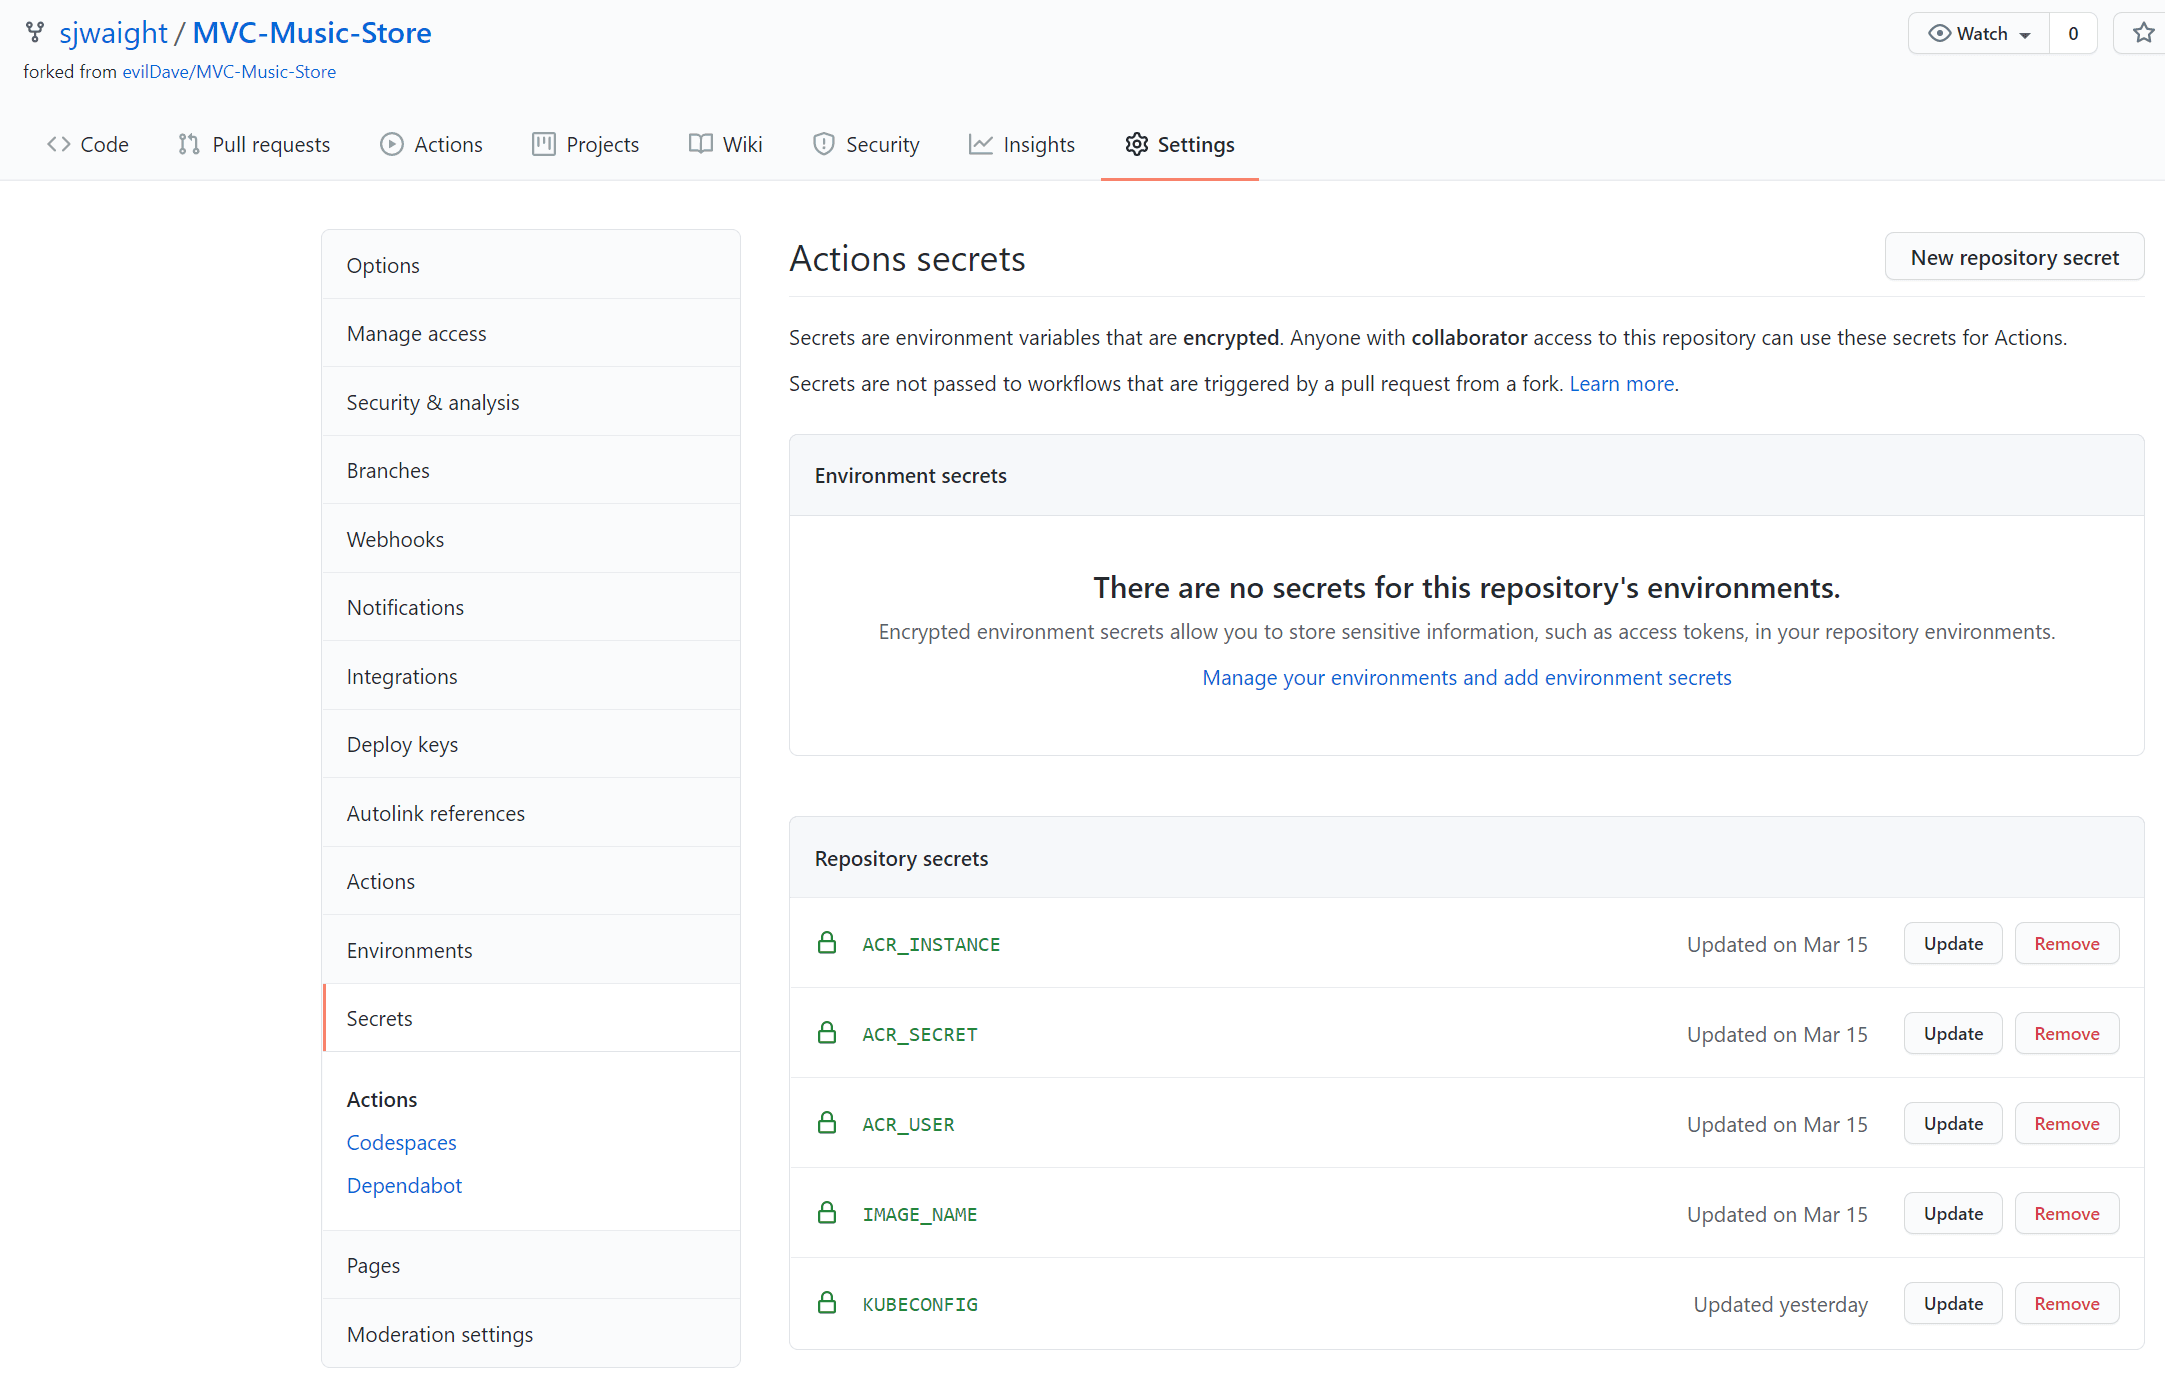Click Manage your environments link
The width and height of the screenshot is (2165, 1376).
pos(1466,678)
